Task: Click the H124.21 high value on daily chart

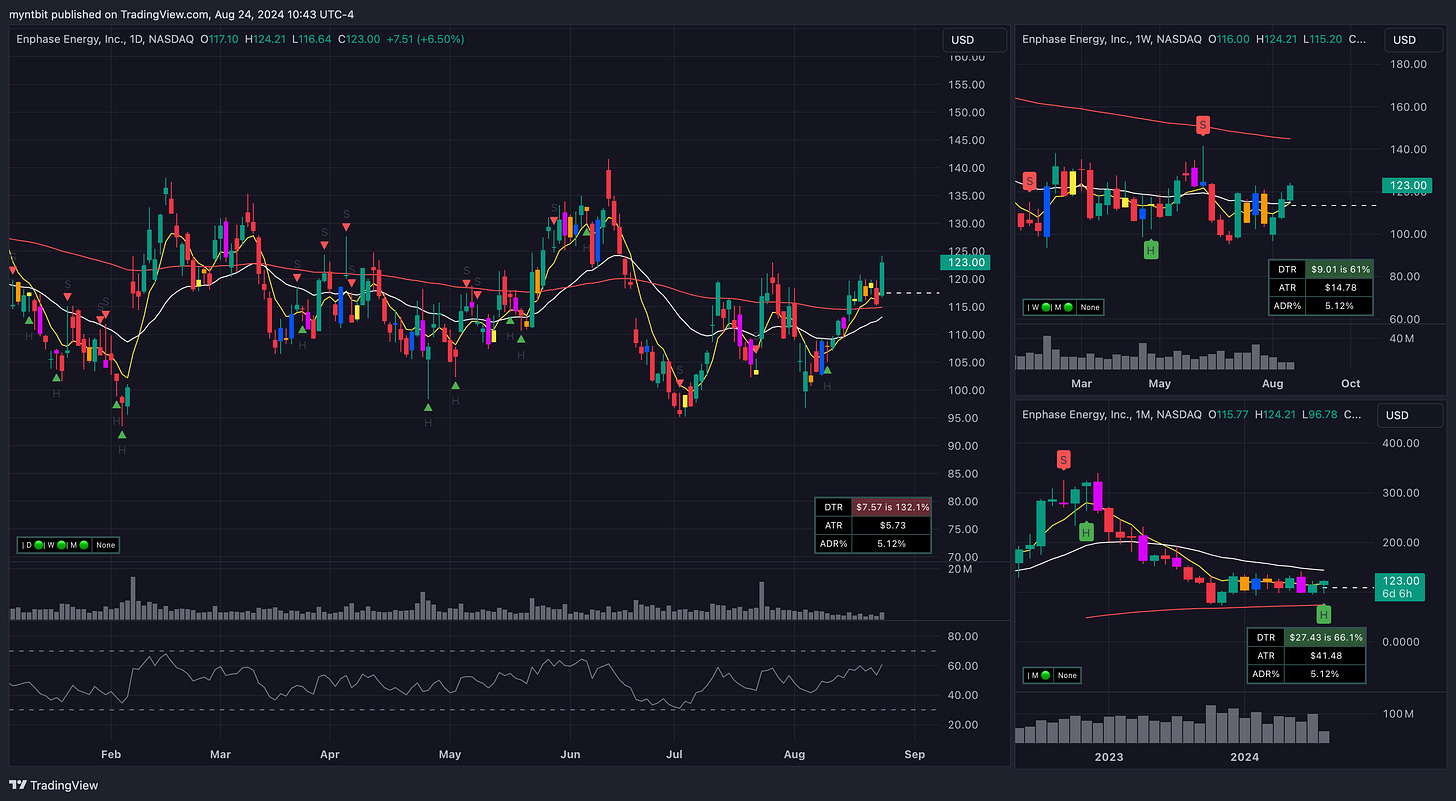Action: pos(265,39)
